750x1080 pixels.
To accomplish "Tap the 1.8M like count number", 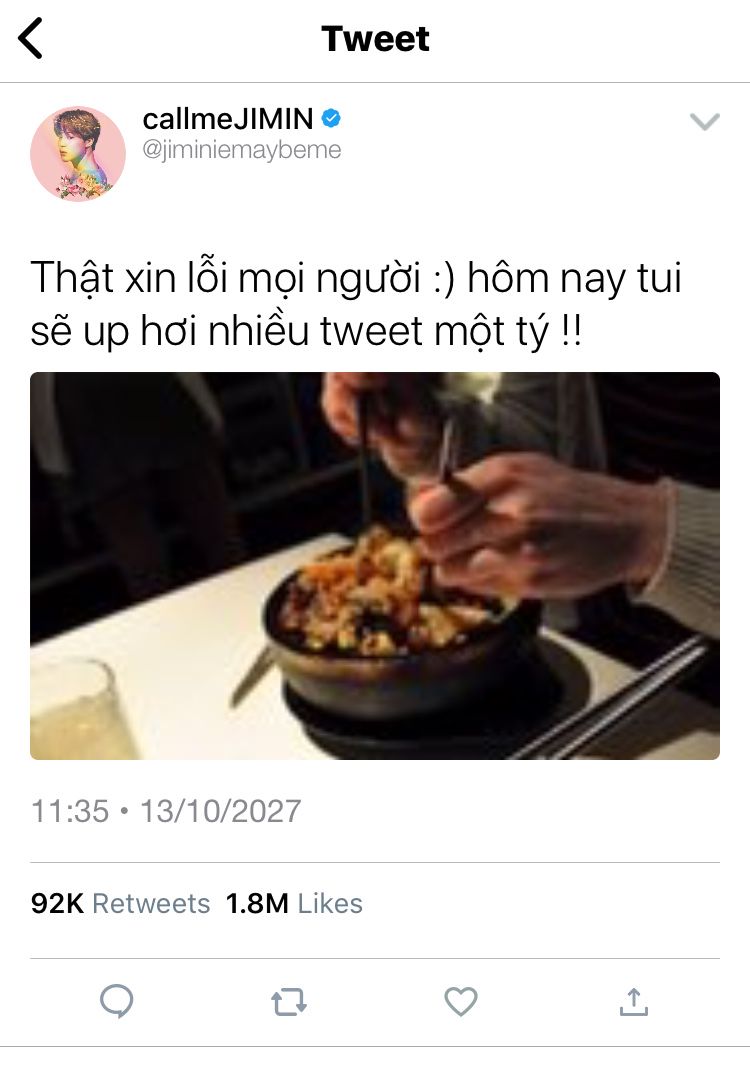I will (257, 903).
